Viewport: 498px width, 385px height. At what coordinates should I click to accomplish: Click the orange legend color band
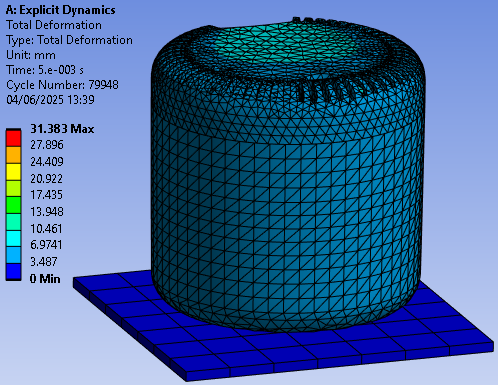click(13, 155)
